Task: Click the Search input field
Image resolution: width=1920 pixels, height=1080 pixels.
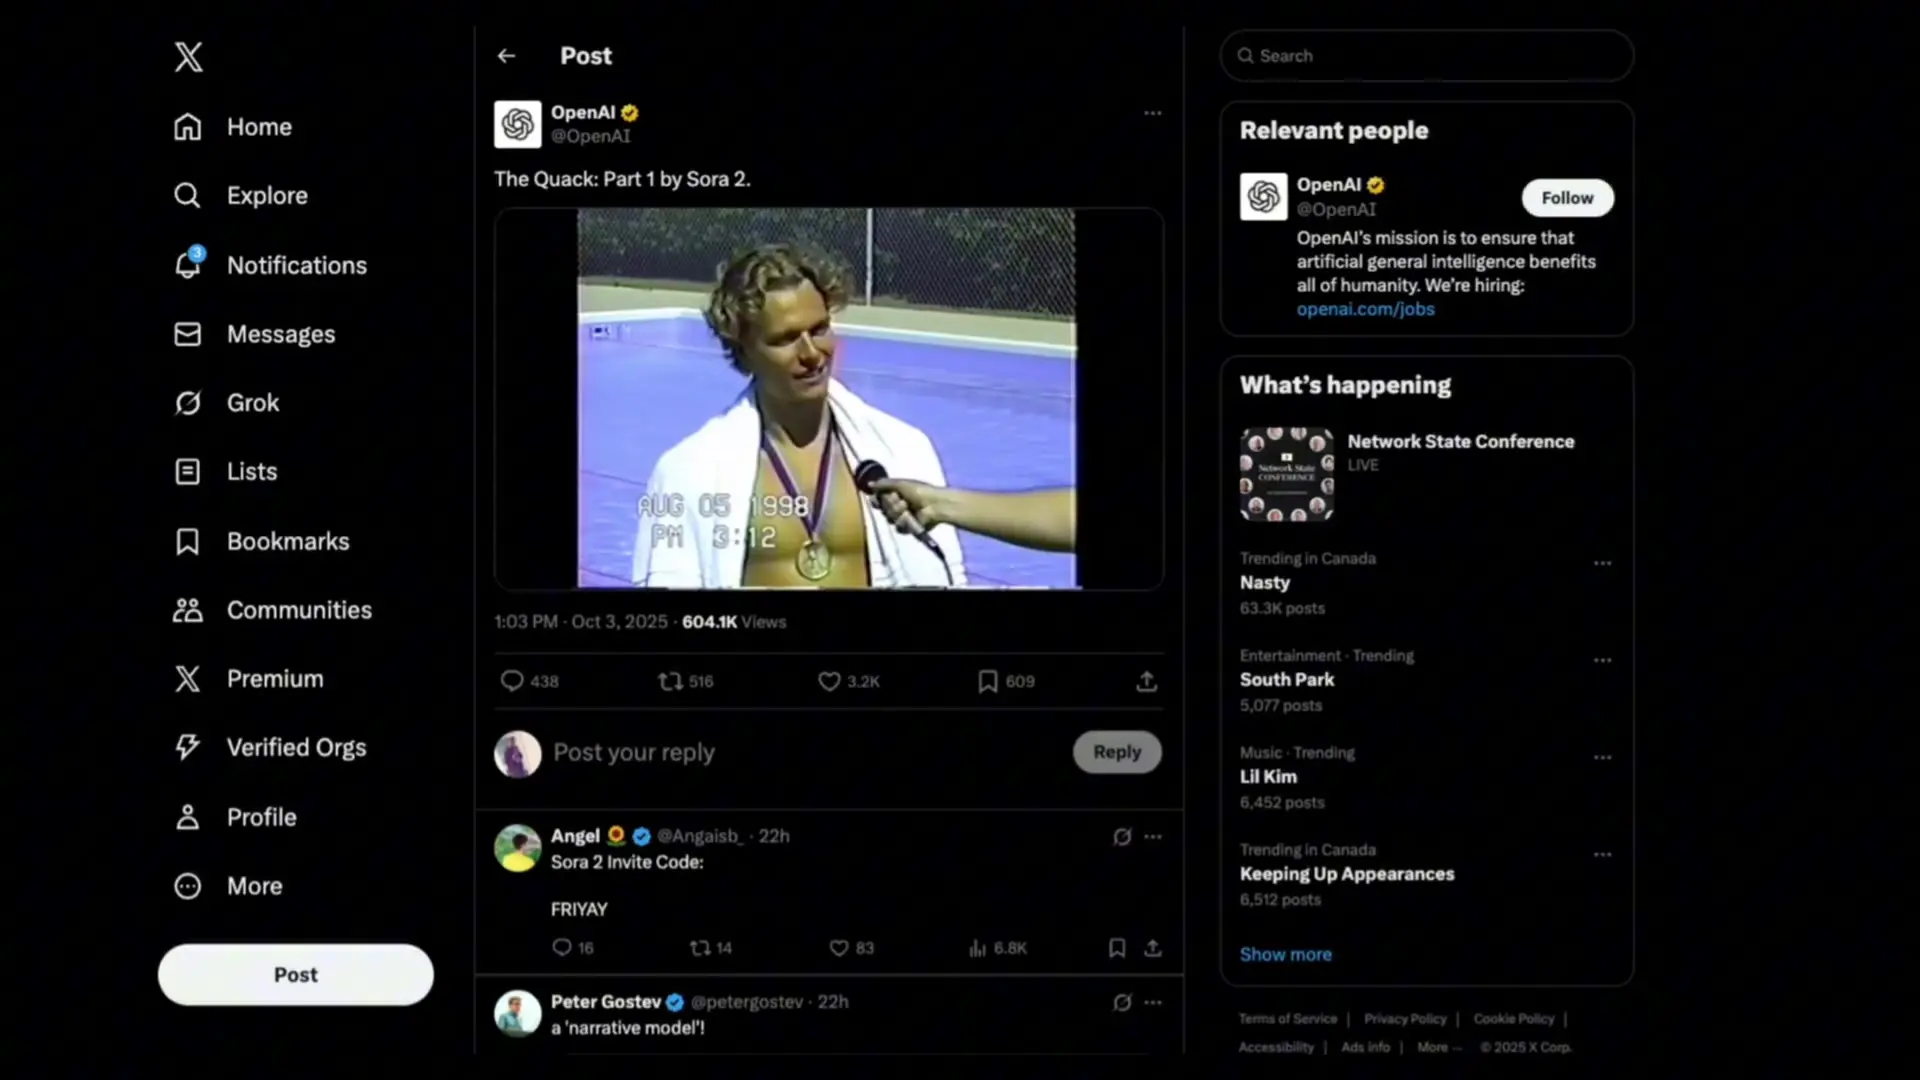Action: point(1427,56)
